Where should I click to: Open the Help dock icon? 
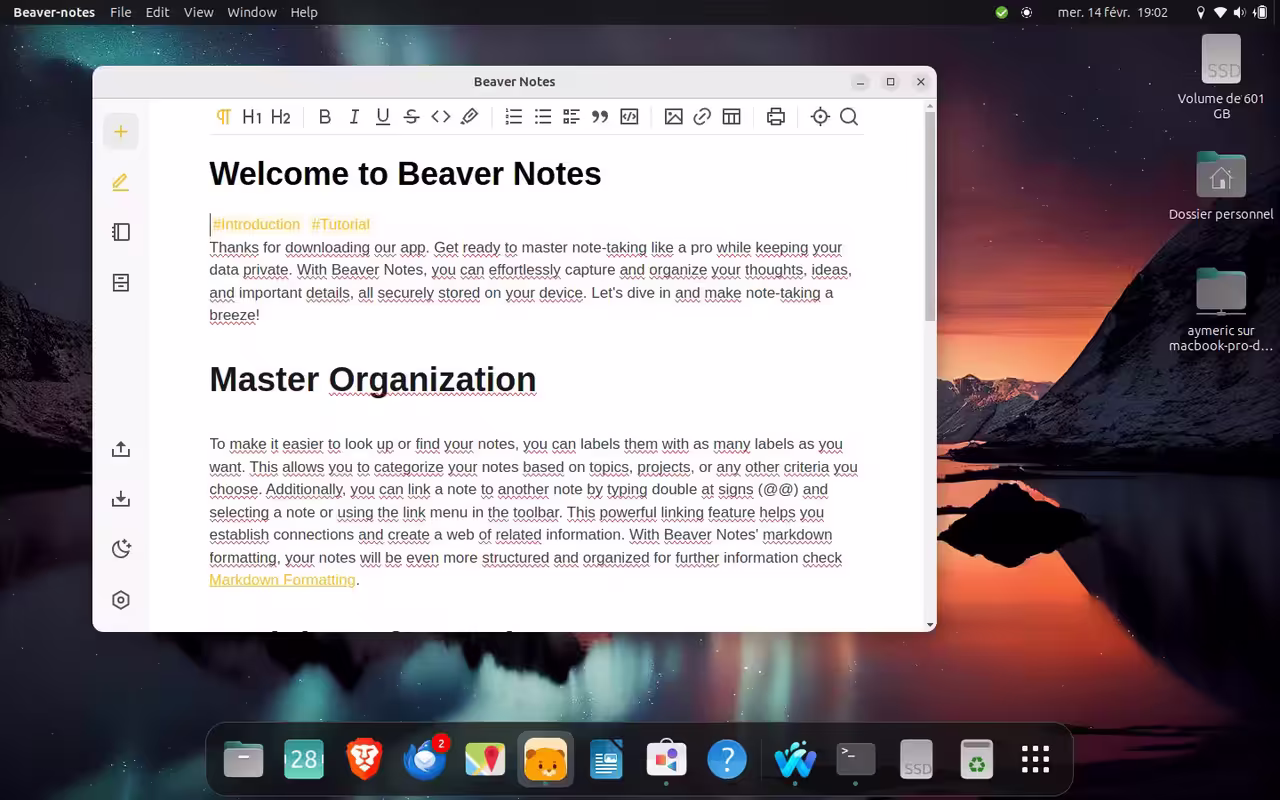coord(727,760)
